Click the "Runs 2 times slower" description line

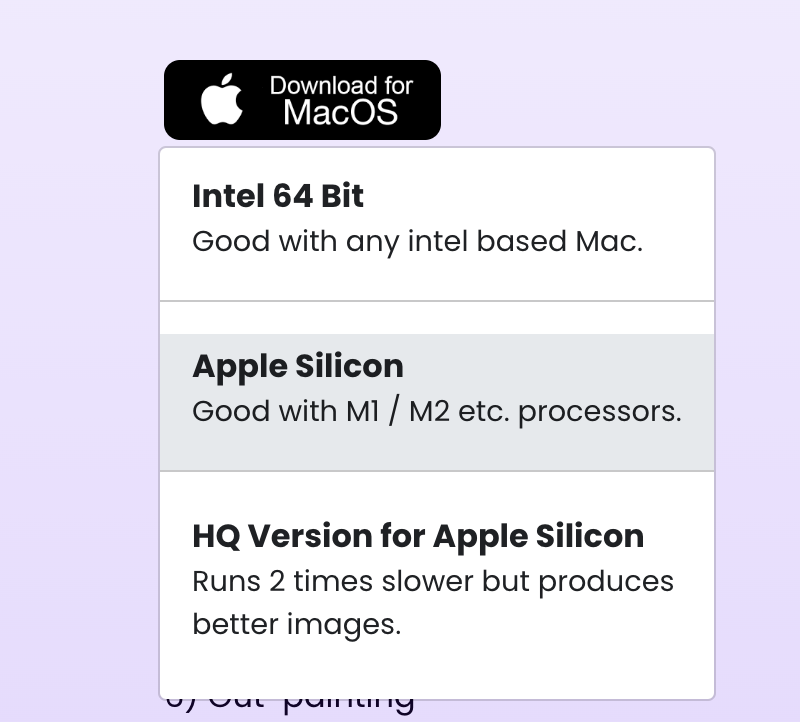click(x=433, y=581)
